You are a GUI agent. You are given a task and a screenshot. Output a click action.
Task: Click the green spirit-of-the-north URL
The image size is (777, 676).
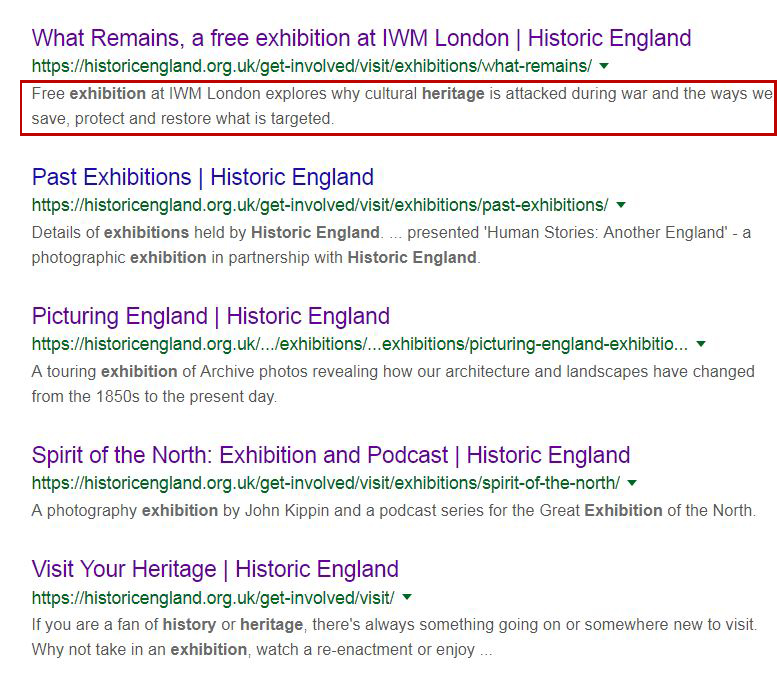coord(325,483)
